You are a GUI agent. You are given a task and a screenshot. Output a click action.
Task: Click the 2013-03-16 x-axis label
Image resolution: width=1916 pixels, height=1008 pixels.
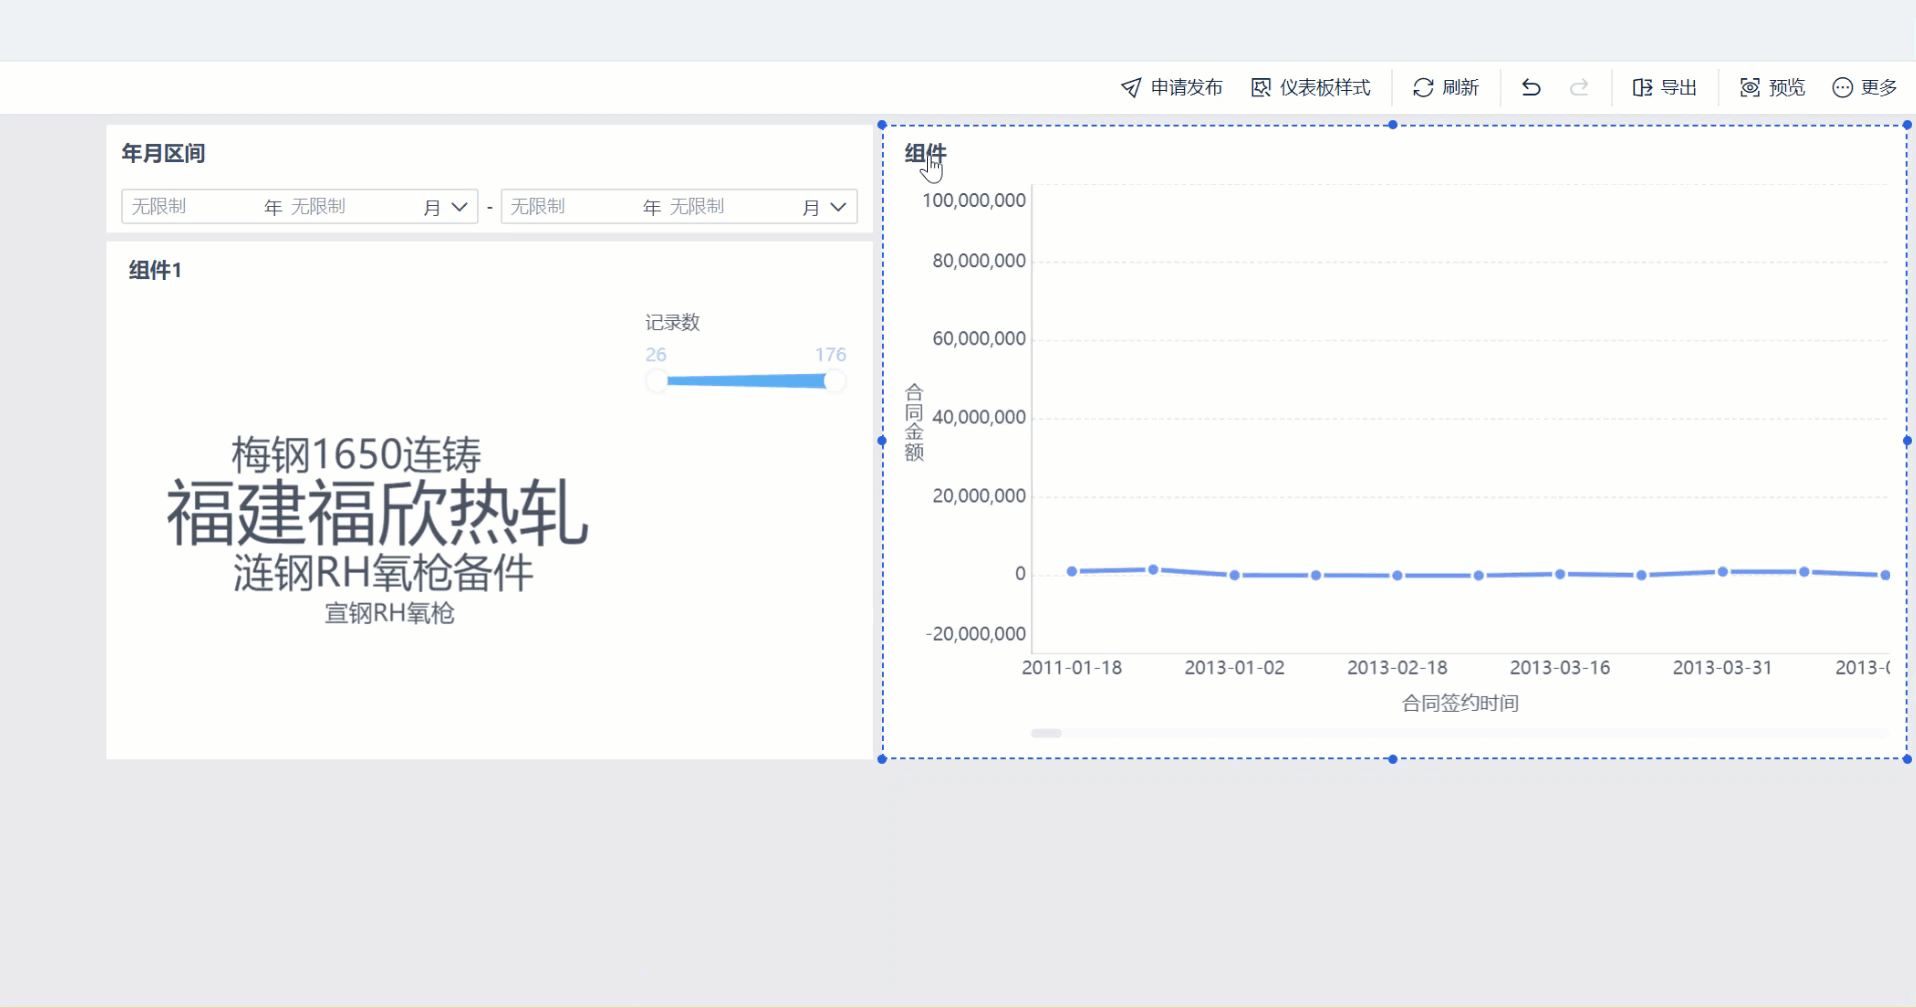pos(1560,668)
